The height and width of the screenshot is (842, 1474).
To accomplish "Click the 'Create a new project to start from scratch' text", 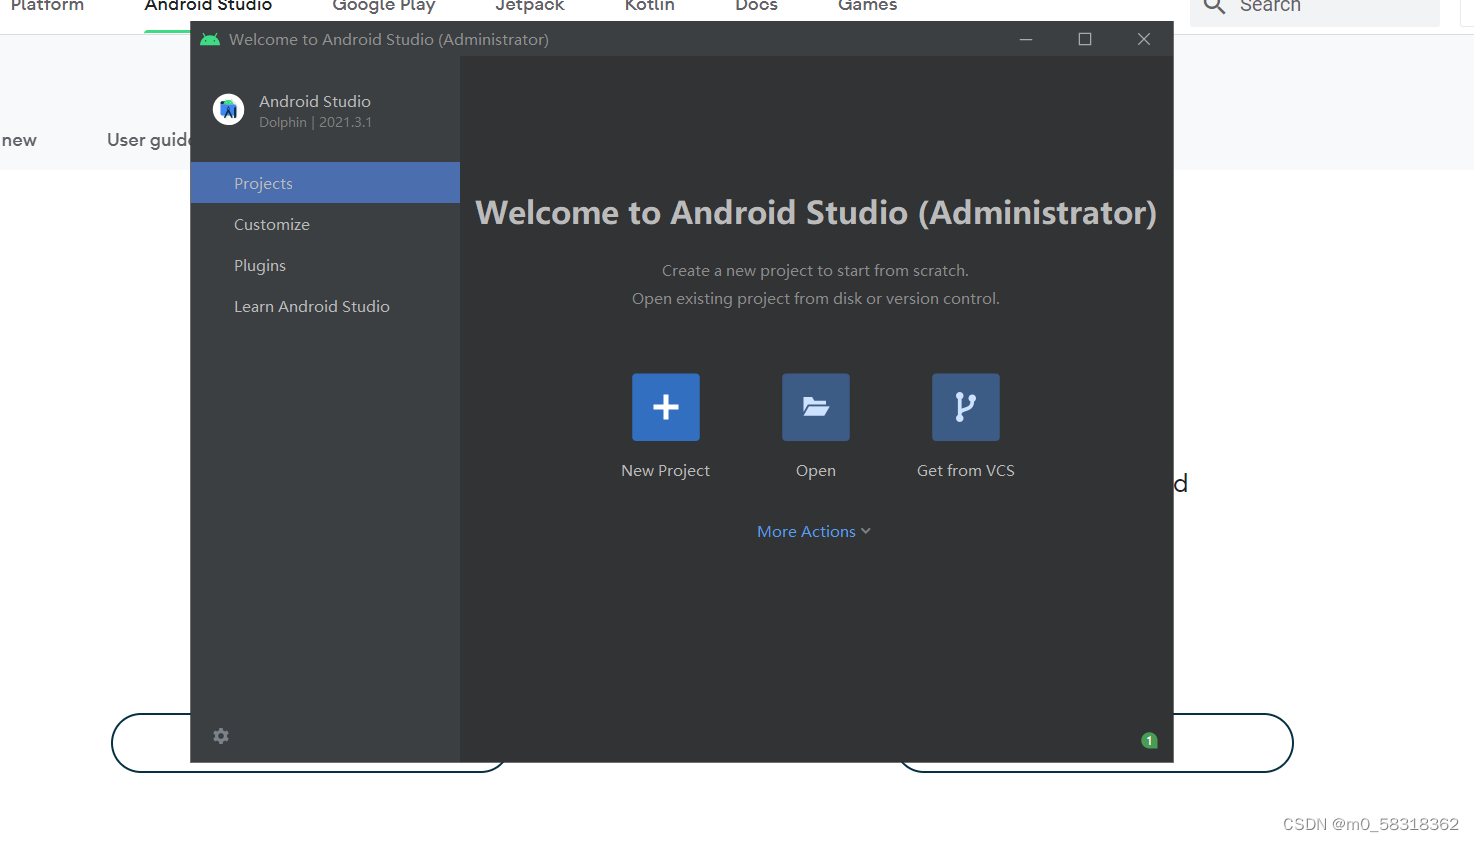I will click(x=815, y=270).
